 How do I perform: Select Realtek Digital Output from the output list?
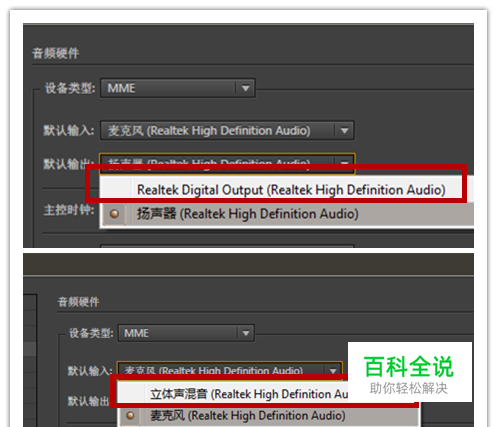pos(287,190)
